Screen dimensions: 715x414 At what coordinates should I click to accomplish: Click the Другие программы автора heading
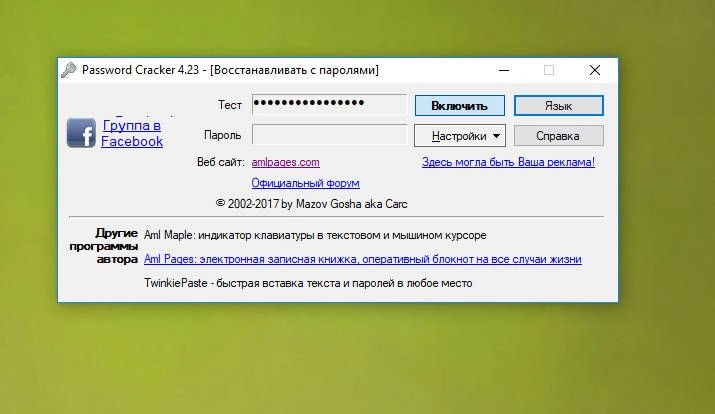click(104, 246)
